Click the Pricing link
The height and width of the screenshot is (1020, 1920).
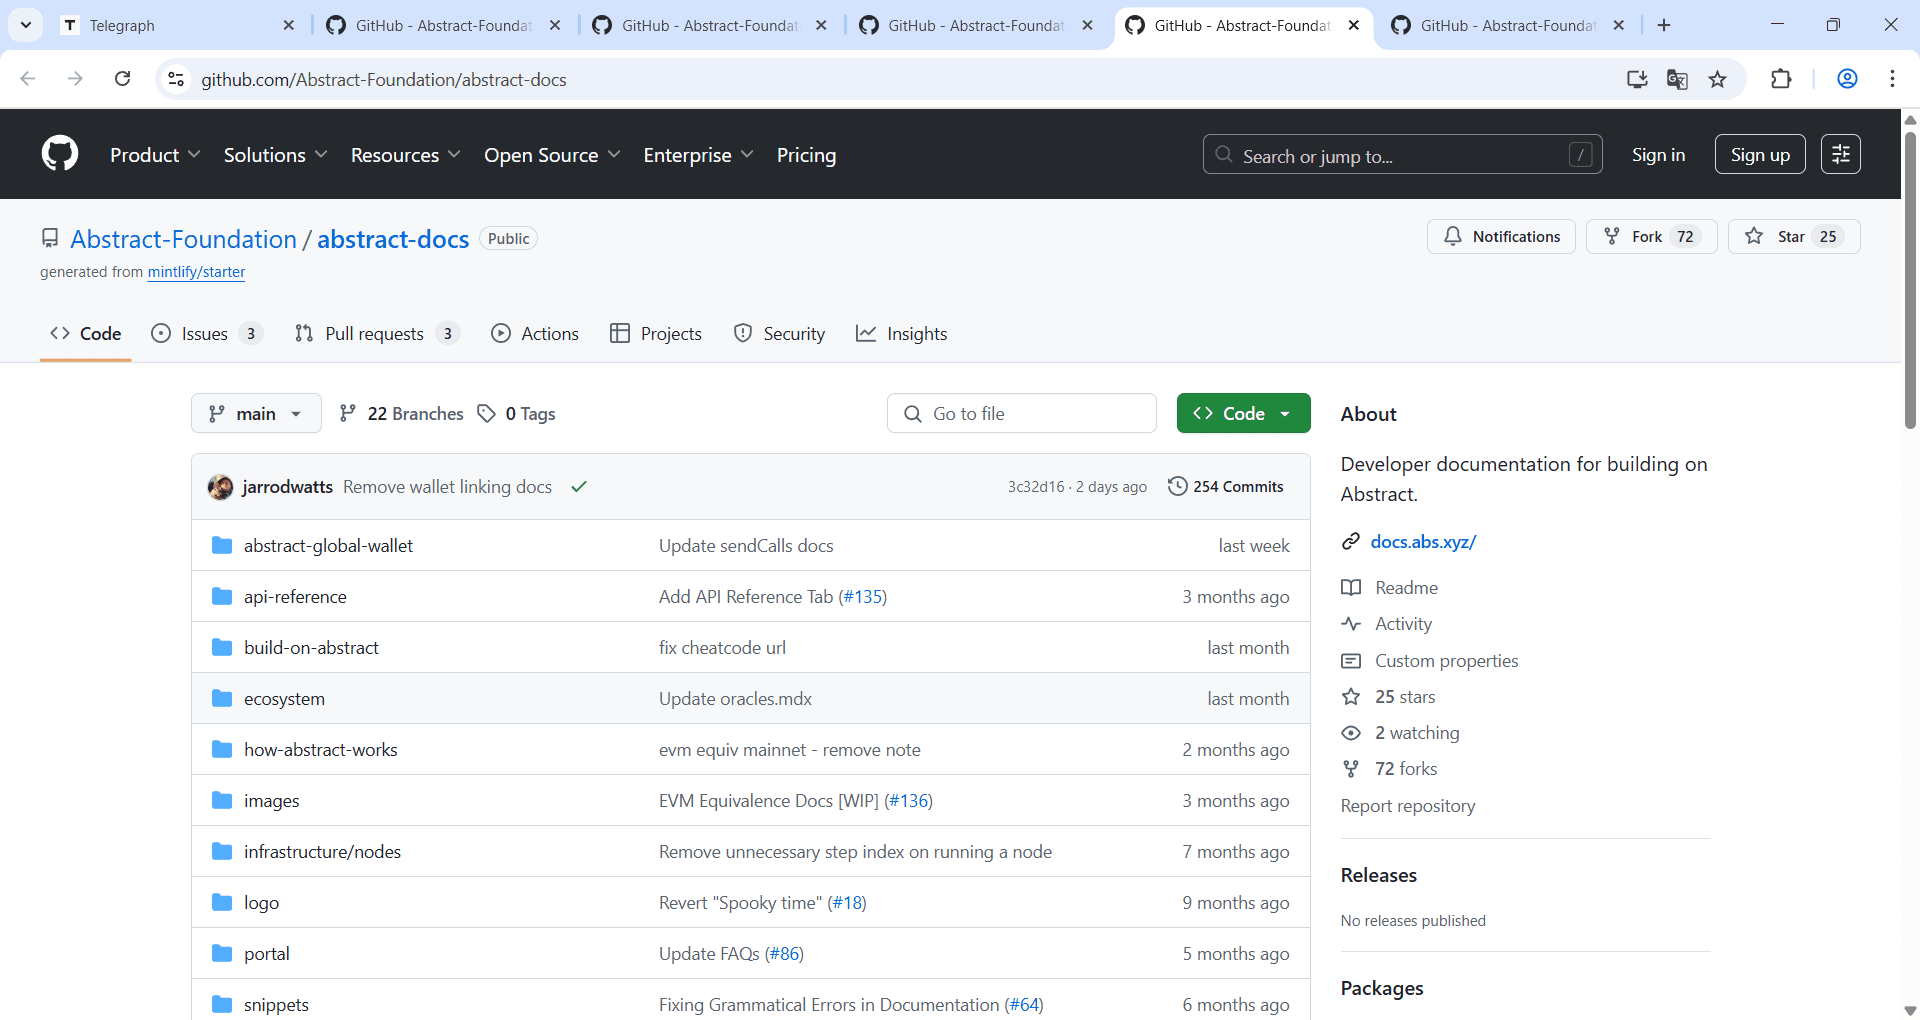click(x=806, y=155)
